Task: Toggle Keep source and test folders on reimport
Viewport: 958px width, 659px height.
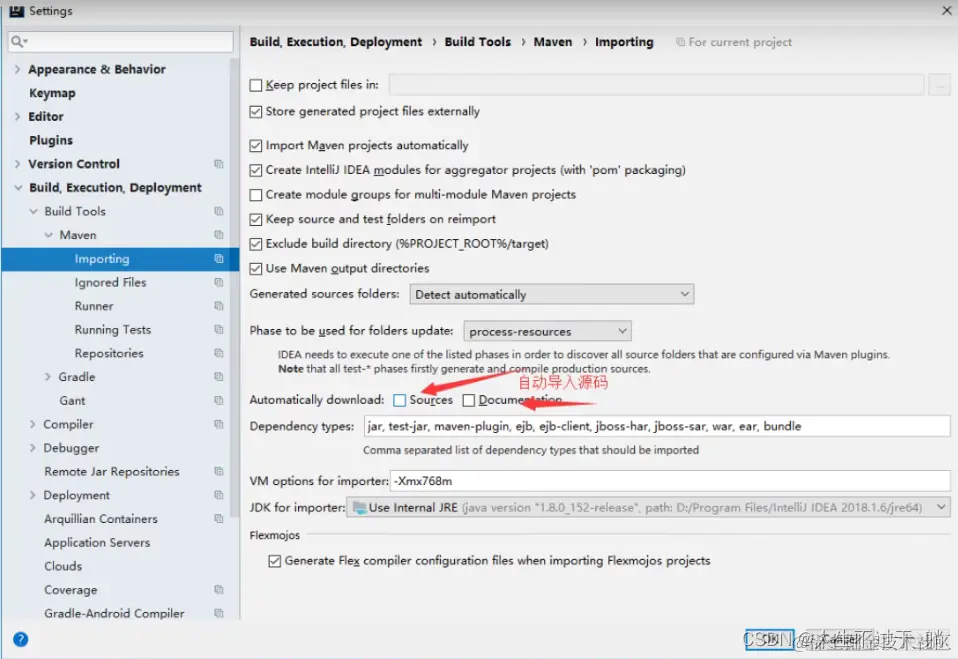Action: click(x=256, y=219)
